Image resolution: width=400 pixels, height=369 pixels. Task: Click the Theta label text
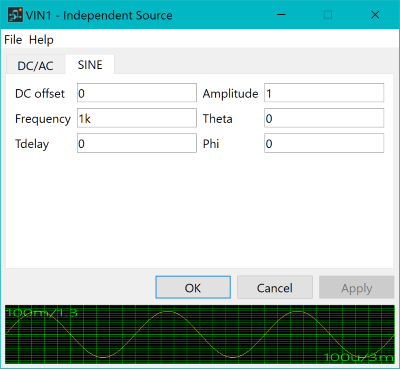(x=217, y=119)
